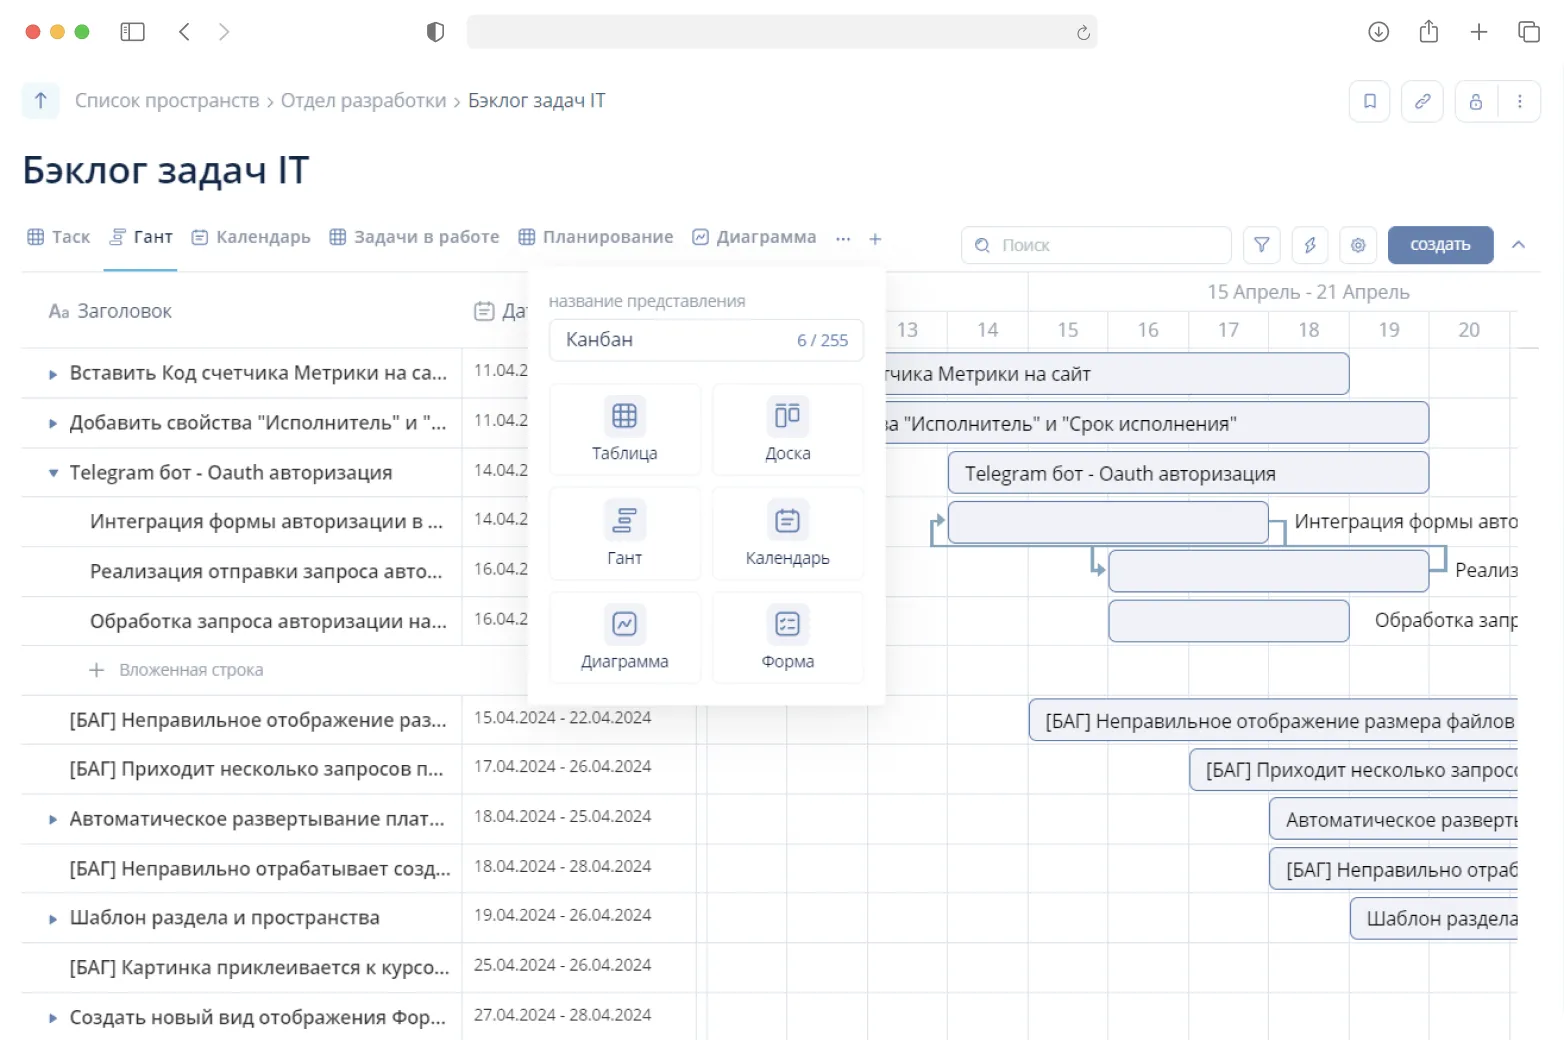This screenshot has width=1564, height=1040.
Task: Go to Список пространств breadcrumb
Action: (x=167, y=101)
